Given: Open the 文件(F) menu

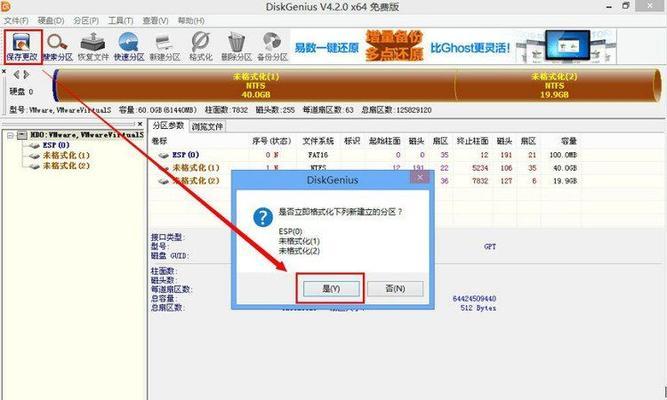Looking at the screenshot, I should [16, 20].
